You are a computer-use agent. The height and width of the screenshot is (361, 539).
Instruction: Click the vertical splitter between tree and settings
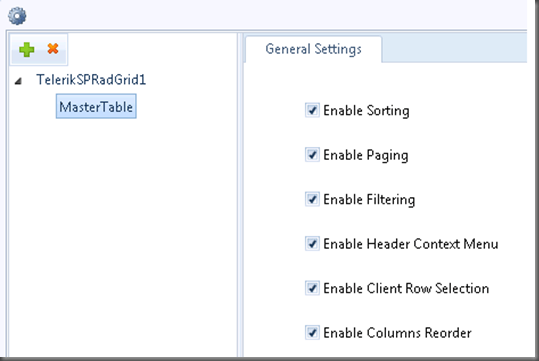point(240,195)
